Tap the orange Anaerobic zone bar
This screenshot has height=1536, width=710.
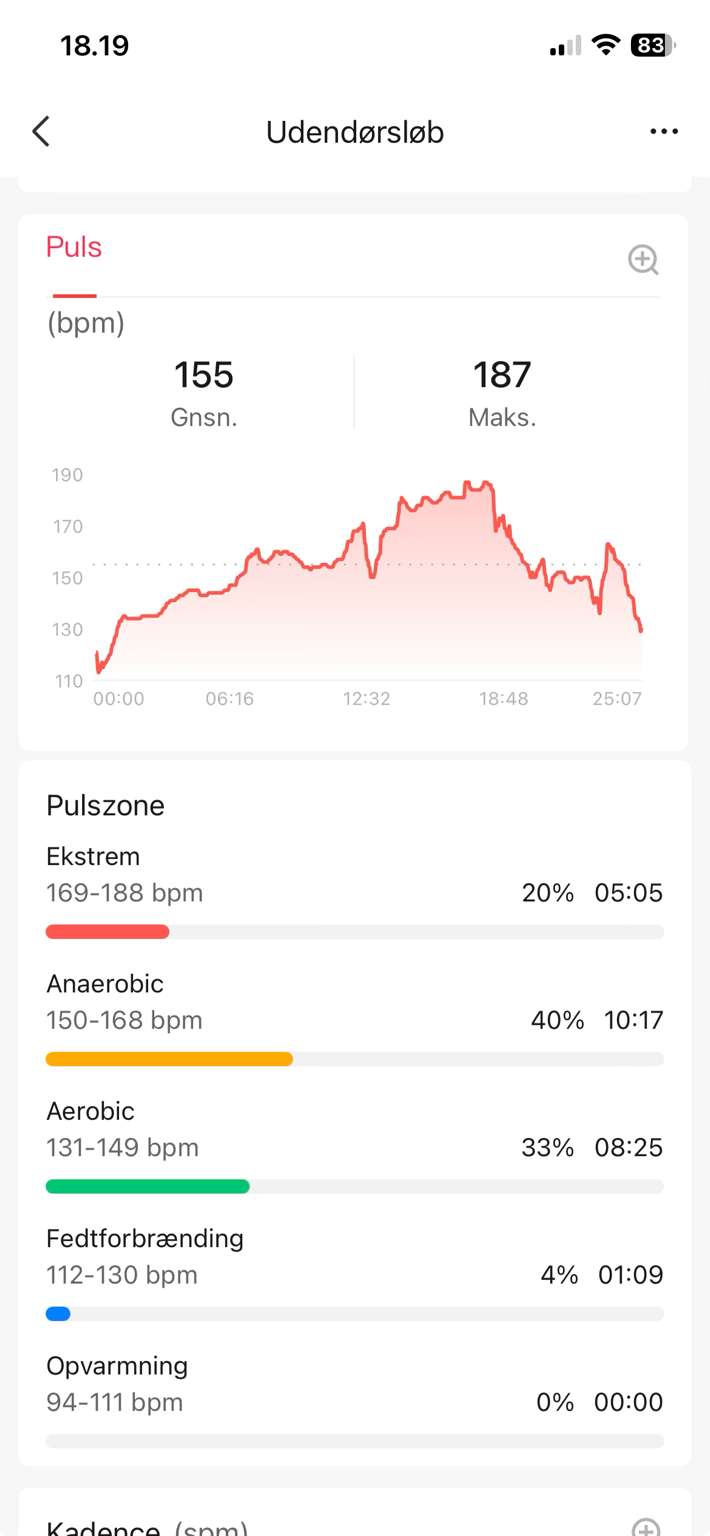pyautogui.click(x=169, y=1059)
